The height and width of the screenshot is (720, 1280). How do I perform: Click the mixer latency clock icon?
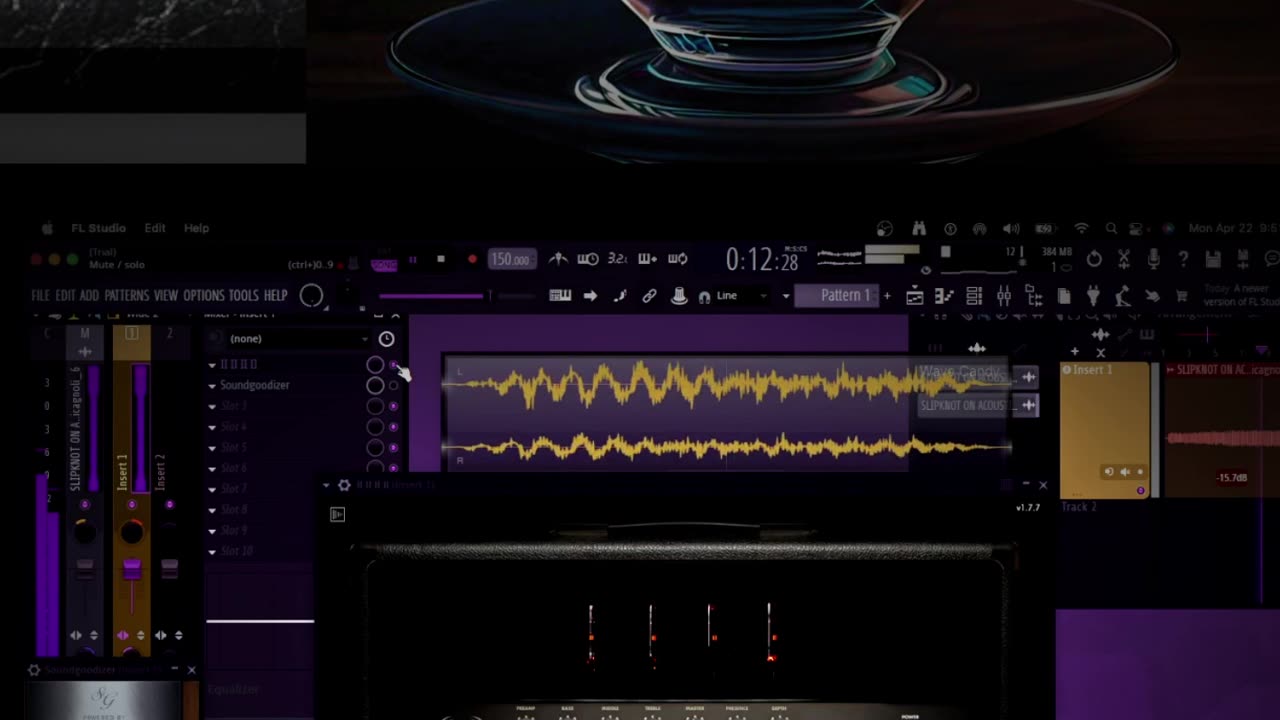tap(386, 339)
